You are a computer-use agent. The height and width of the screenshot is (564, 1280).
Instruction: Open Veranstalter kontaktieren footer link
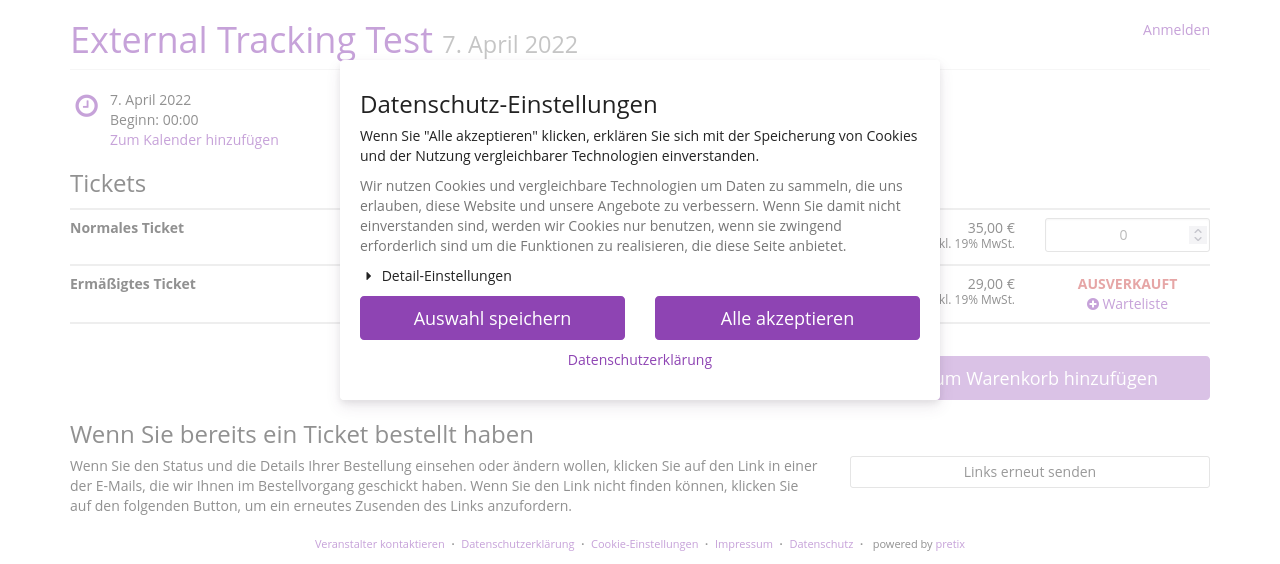[380, 544]
